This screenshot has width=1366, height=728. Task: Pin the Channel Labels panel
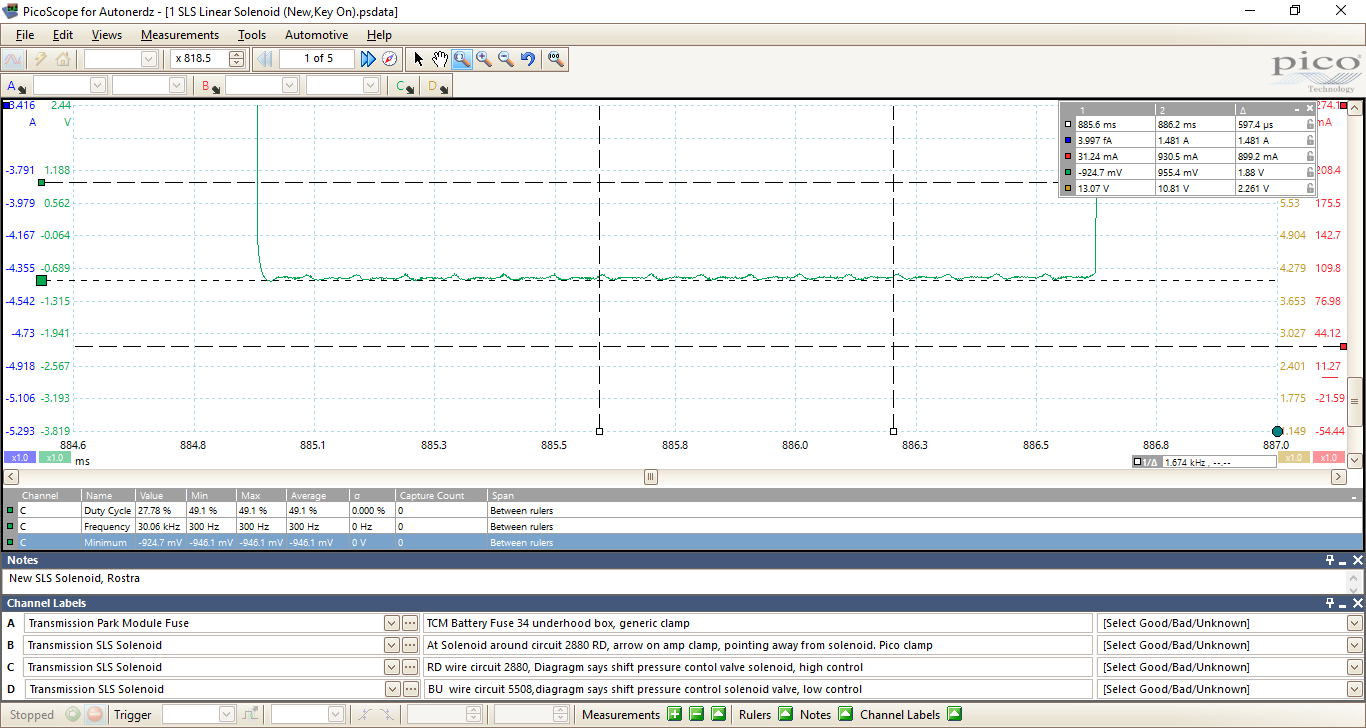1330,603
